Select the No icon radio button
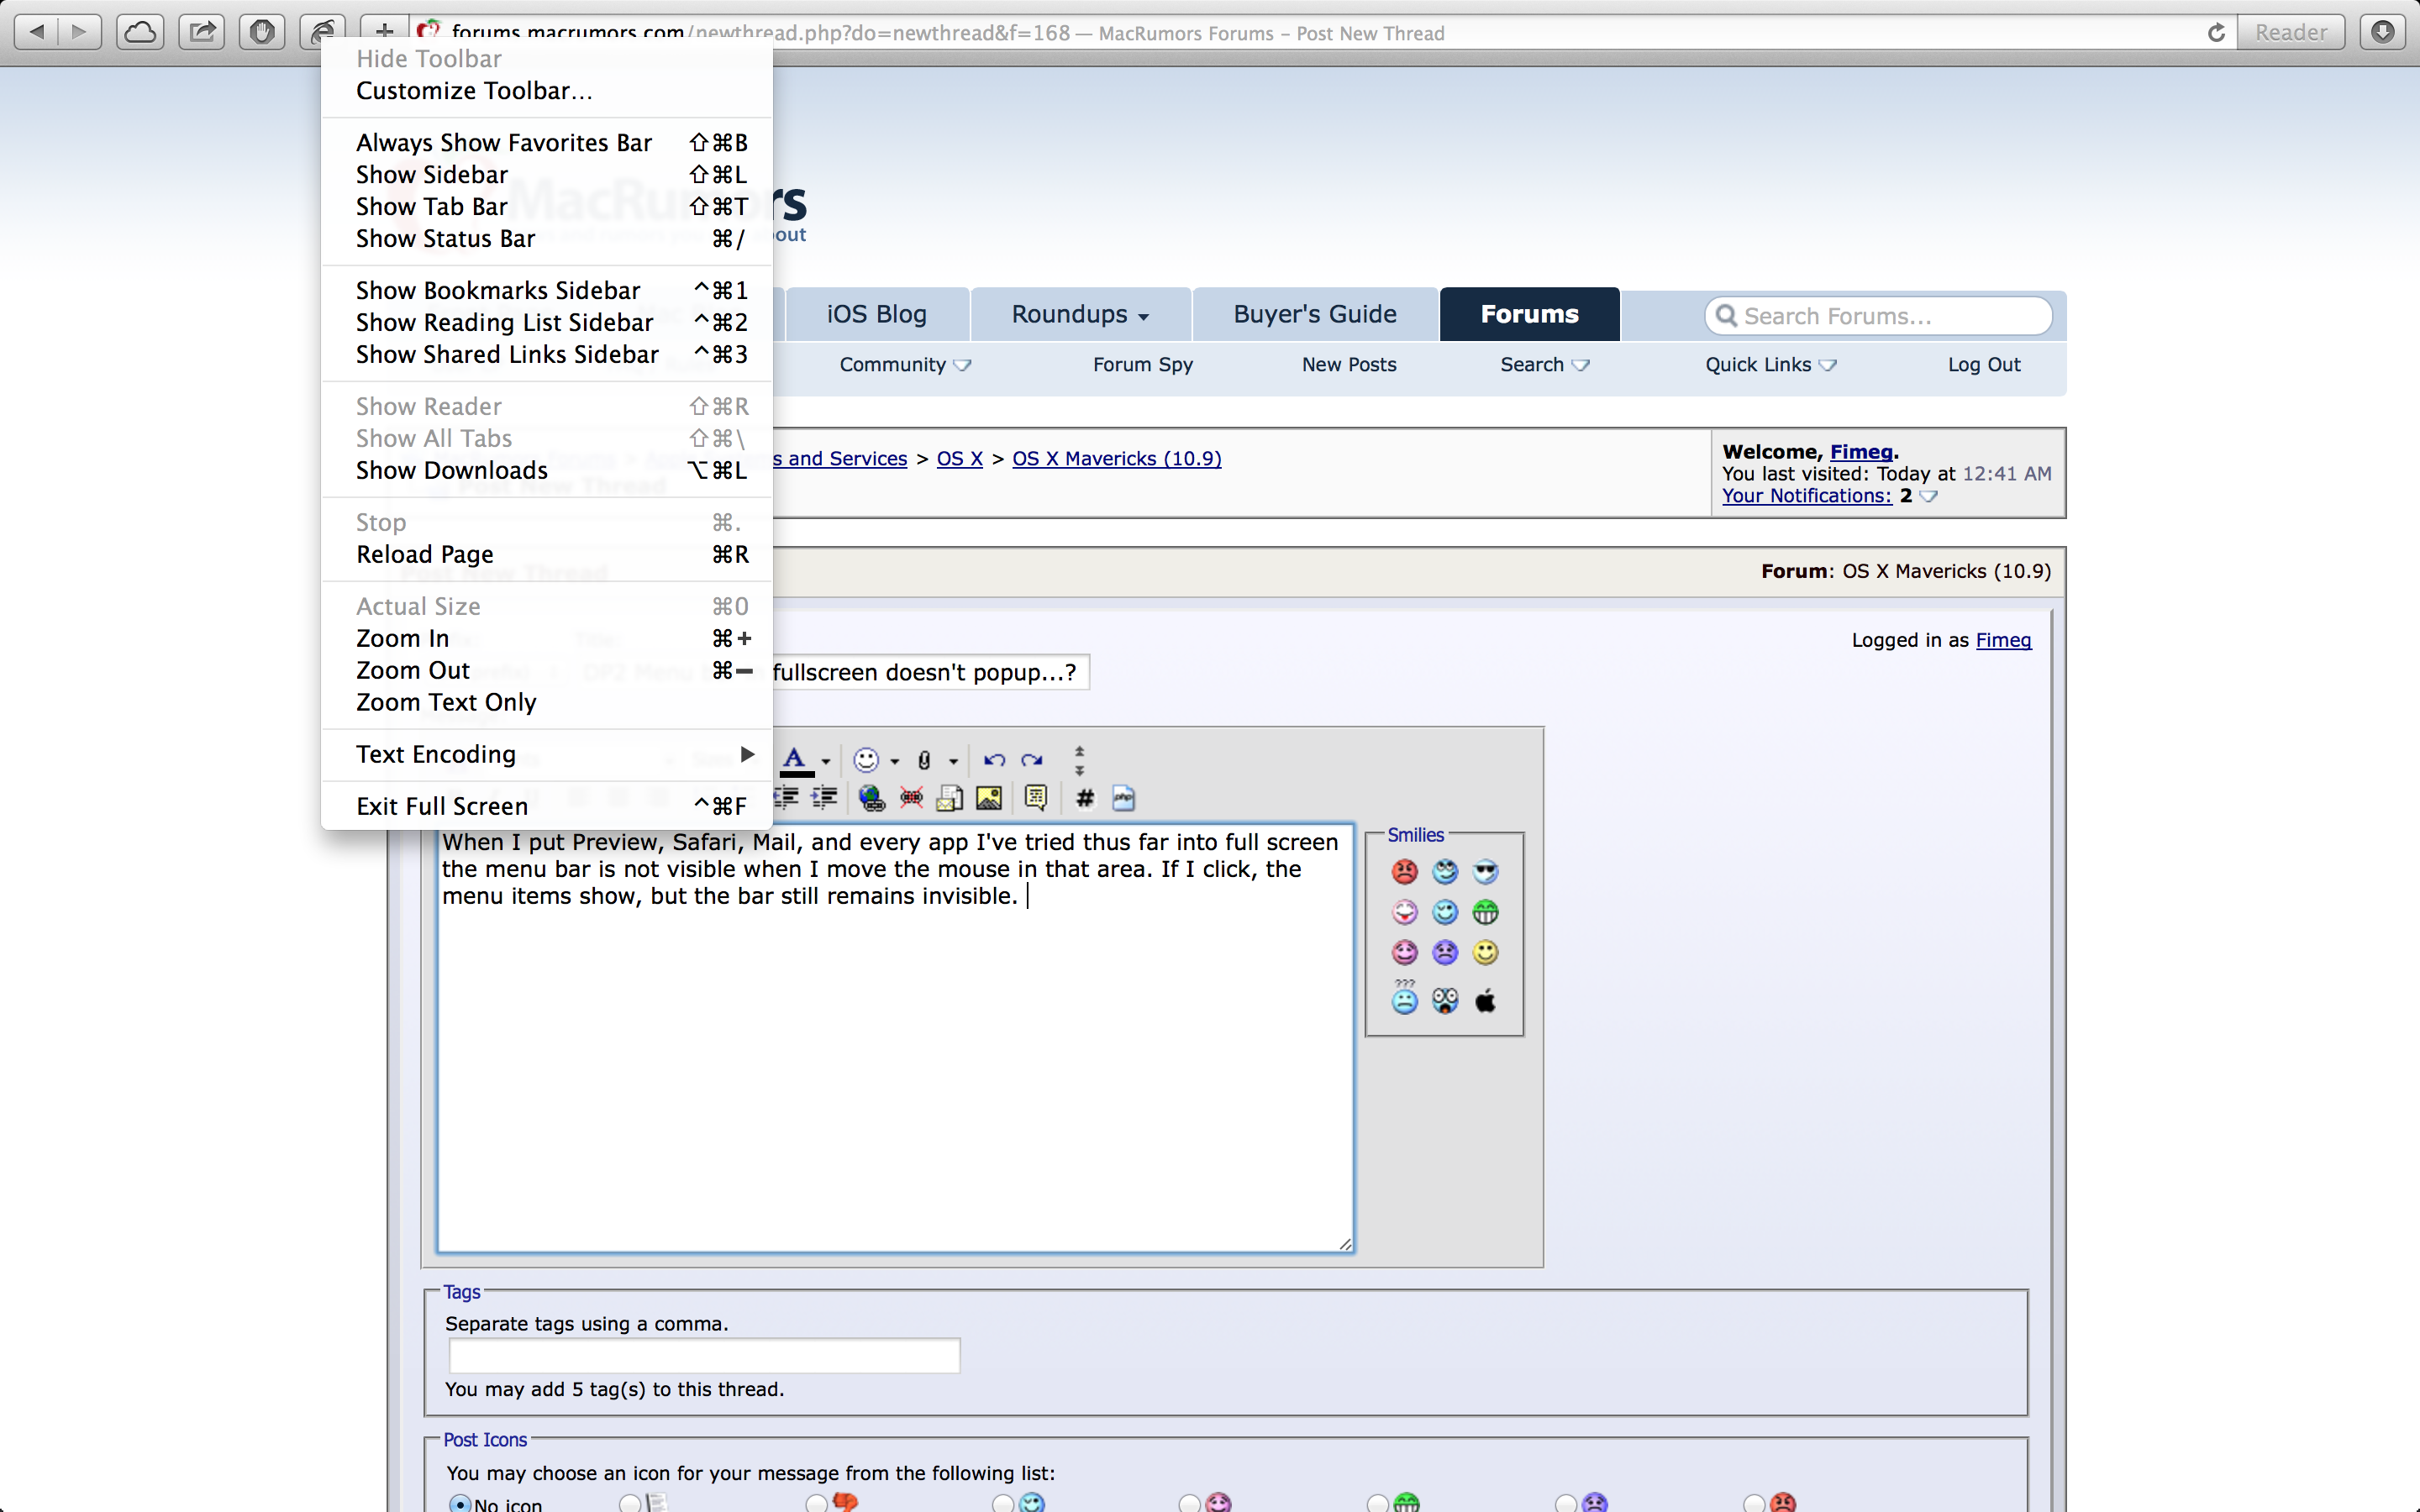 [x=460, y=1503]
